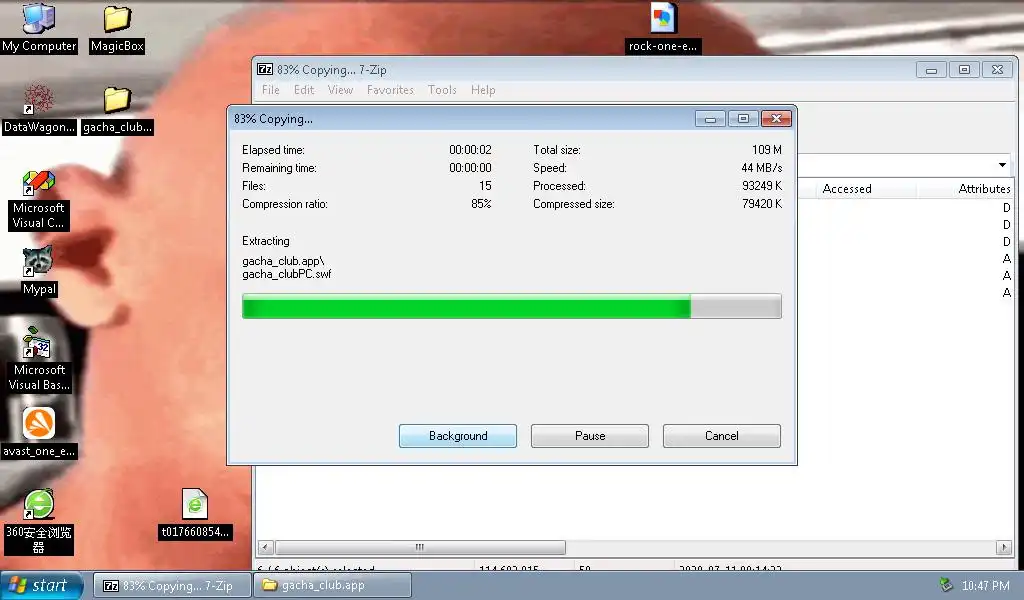1024x600 pixels.
Task: Open Edit menu in 7-Zip window
Action: tap(304, 90)
